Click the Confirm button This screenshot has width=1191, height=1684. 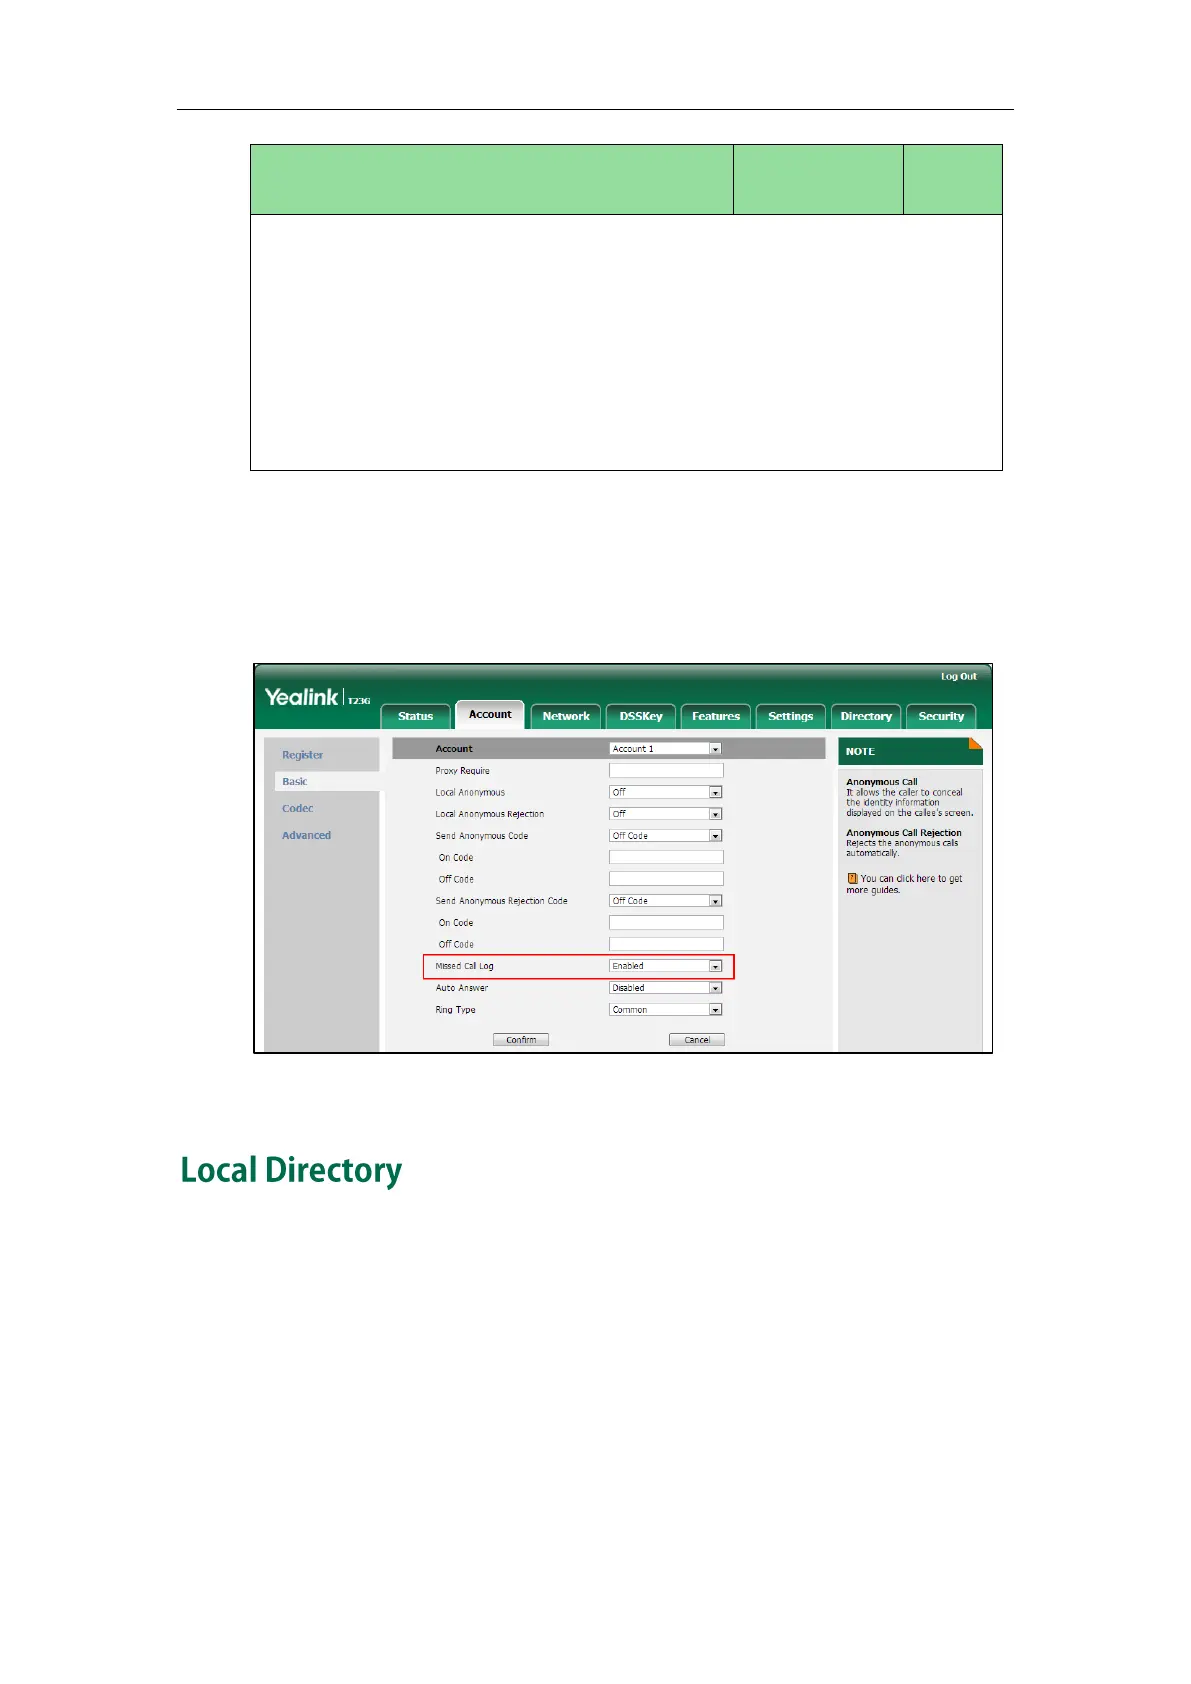[521, 1040]
